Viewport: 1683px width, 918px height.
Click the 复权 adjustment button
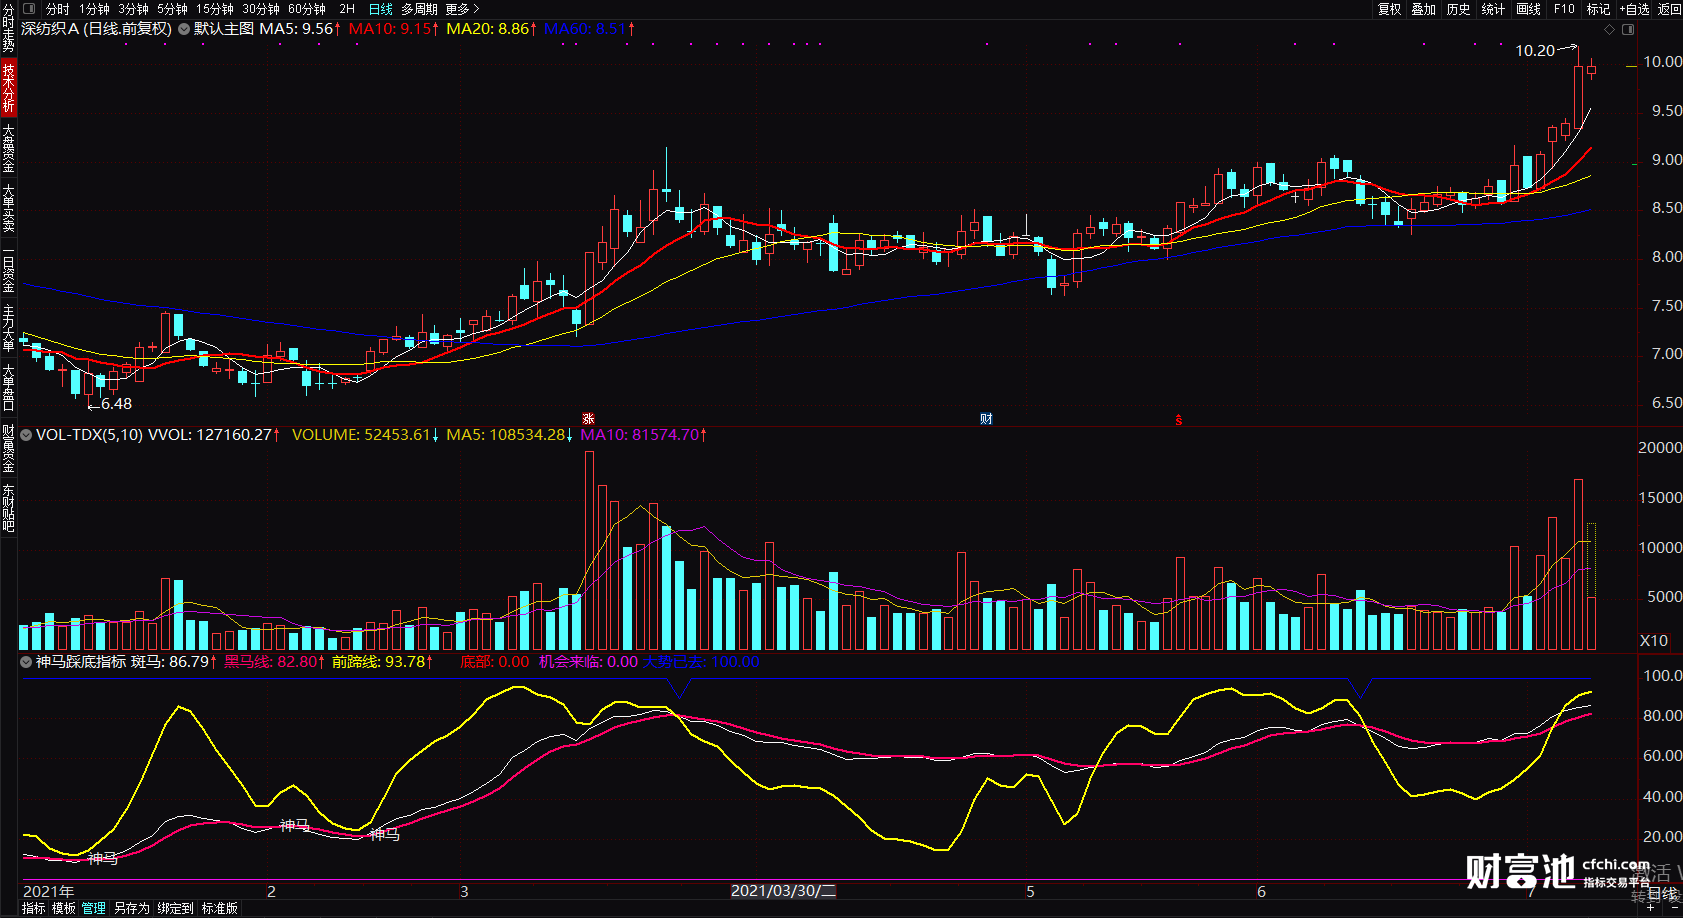(1390, 9)
